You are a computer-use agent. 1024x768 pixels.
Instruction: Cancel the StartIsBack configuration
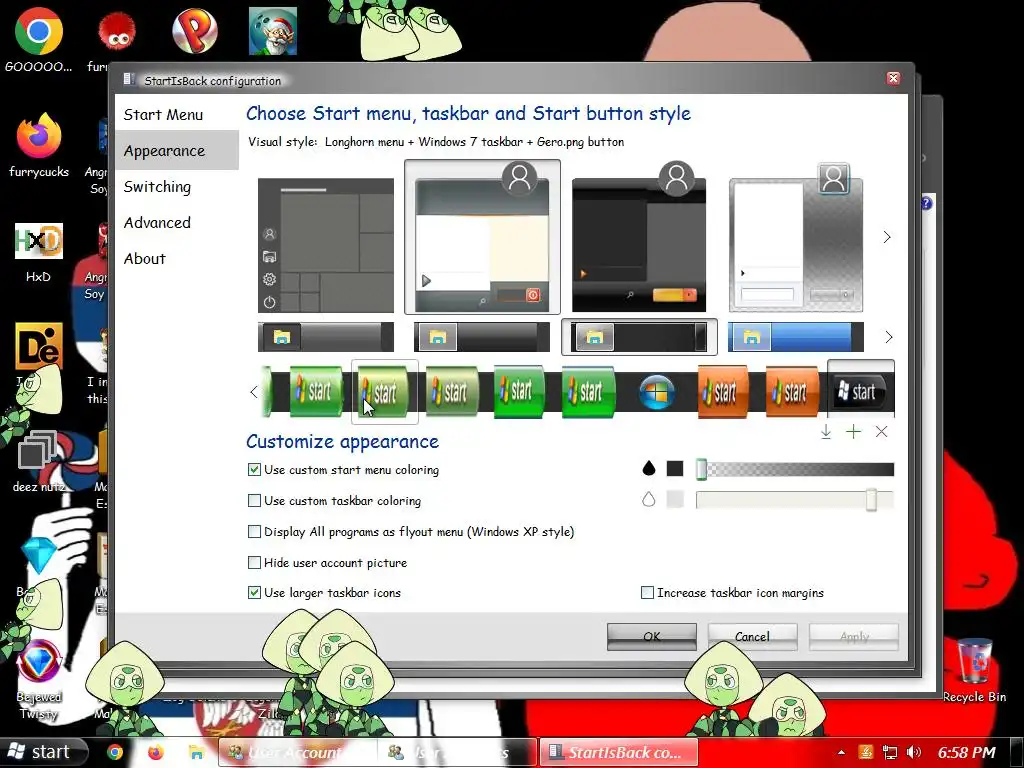point(752,637)
